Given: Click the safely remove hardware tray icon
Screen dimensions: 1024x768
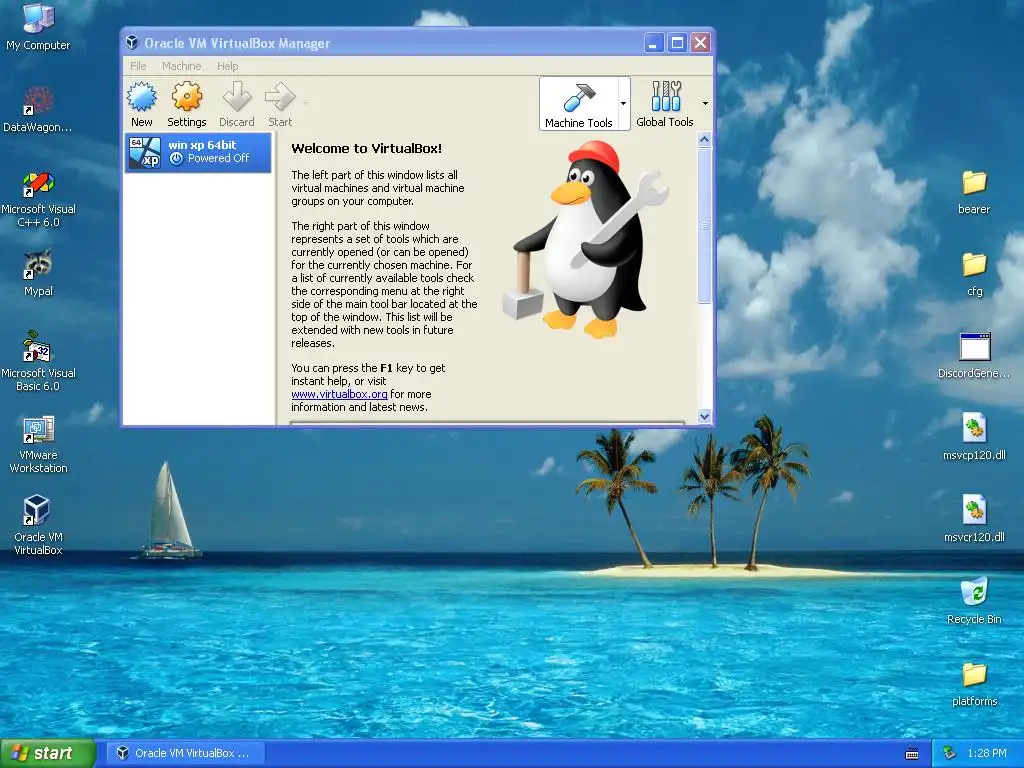Looking at the screenshot, I should coord(950,753).
